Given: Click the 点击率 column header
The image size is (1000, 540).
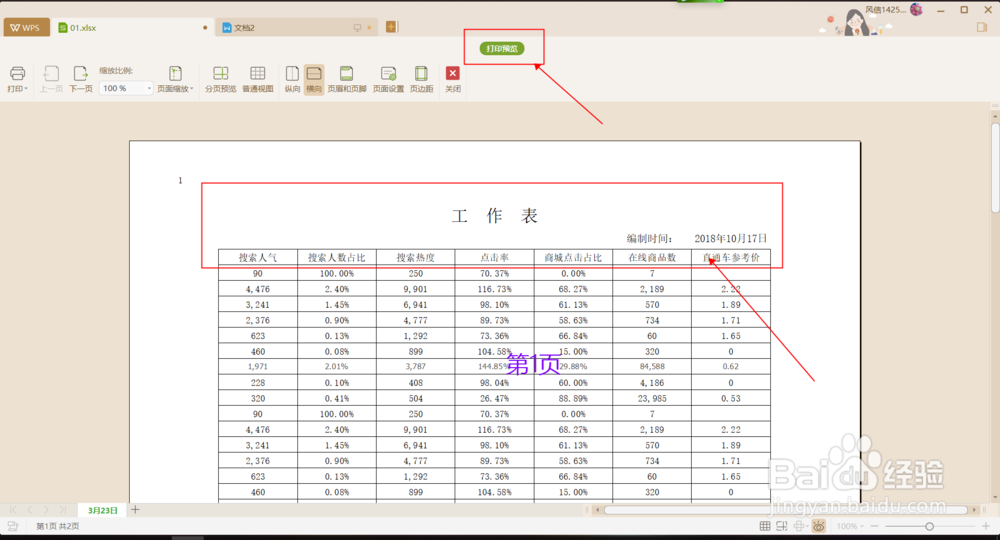Looking at the screenshot, I should point(494,258).
